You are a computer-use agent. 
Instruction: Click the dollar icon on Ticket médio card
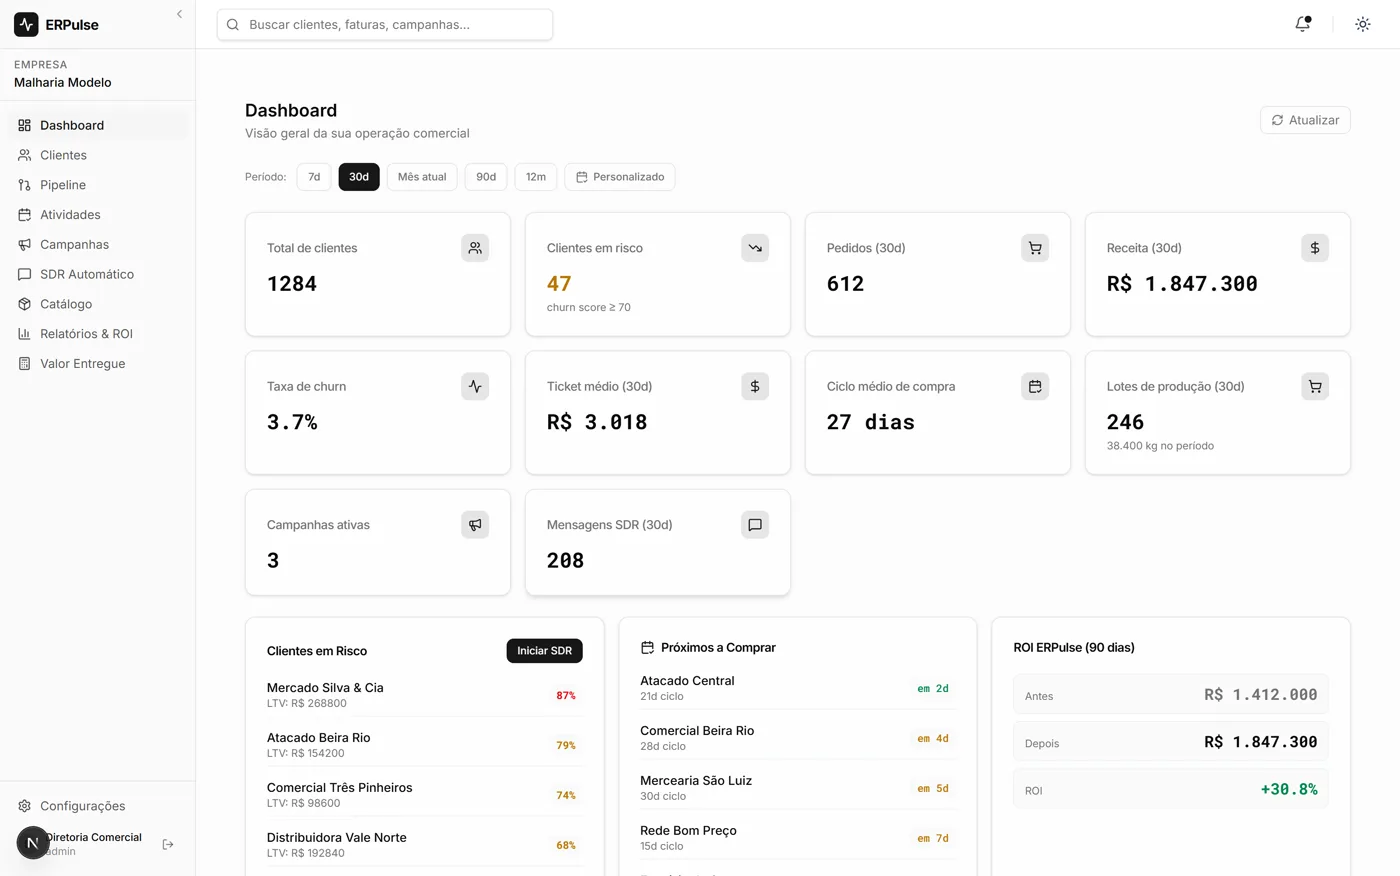[755, 386]
